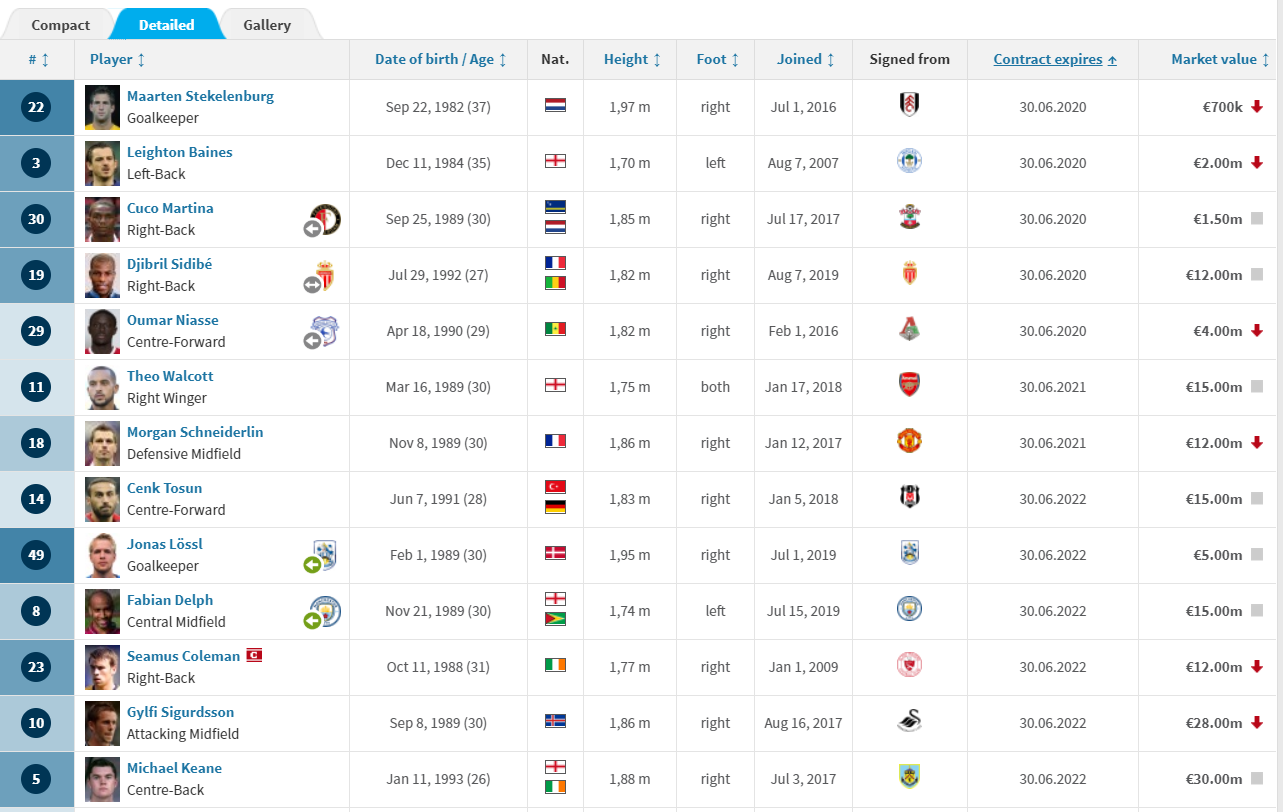Click the red market value arrow for Leighton Baines

coord(1257,163)
